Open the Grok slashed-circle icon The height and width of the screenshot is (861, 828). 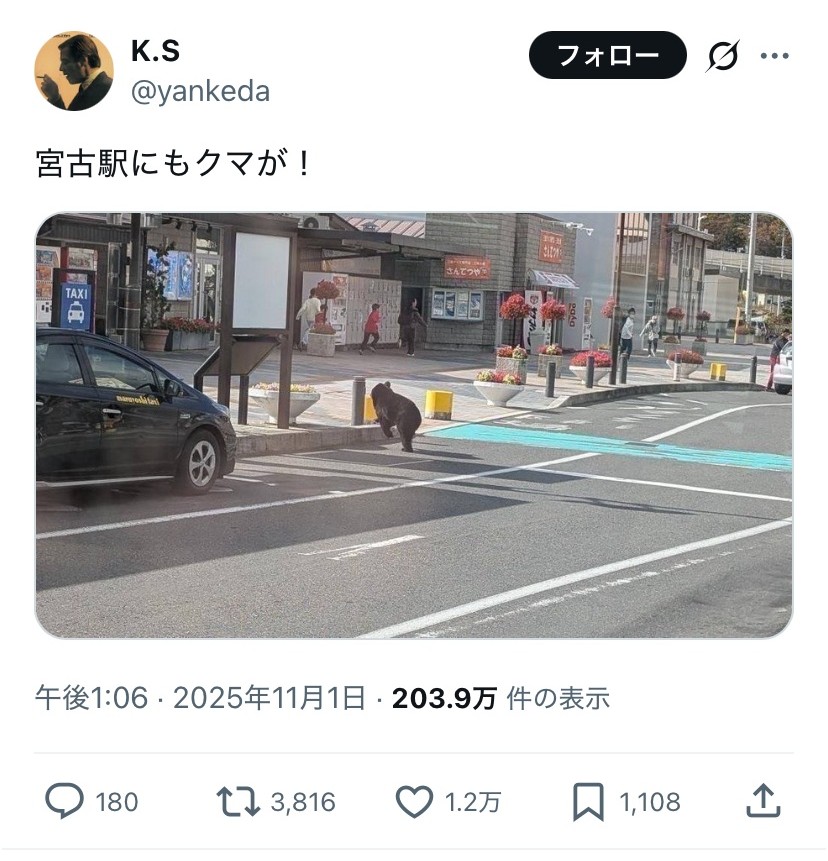(722, 55)
